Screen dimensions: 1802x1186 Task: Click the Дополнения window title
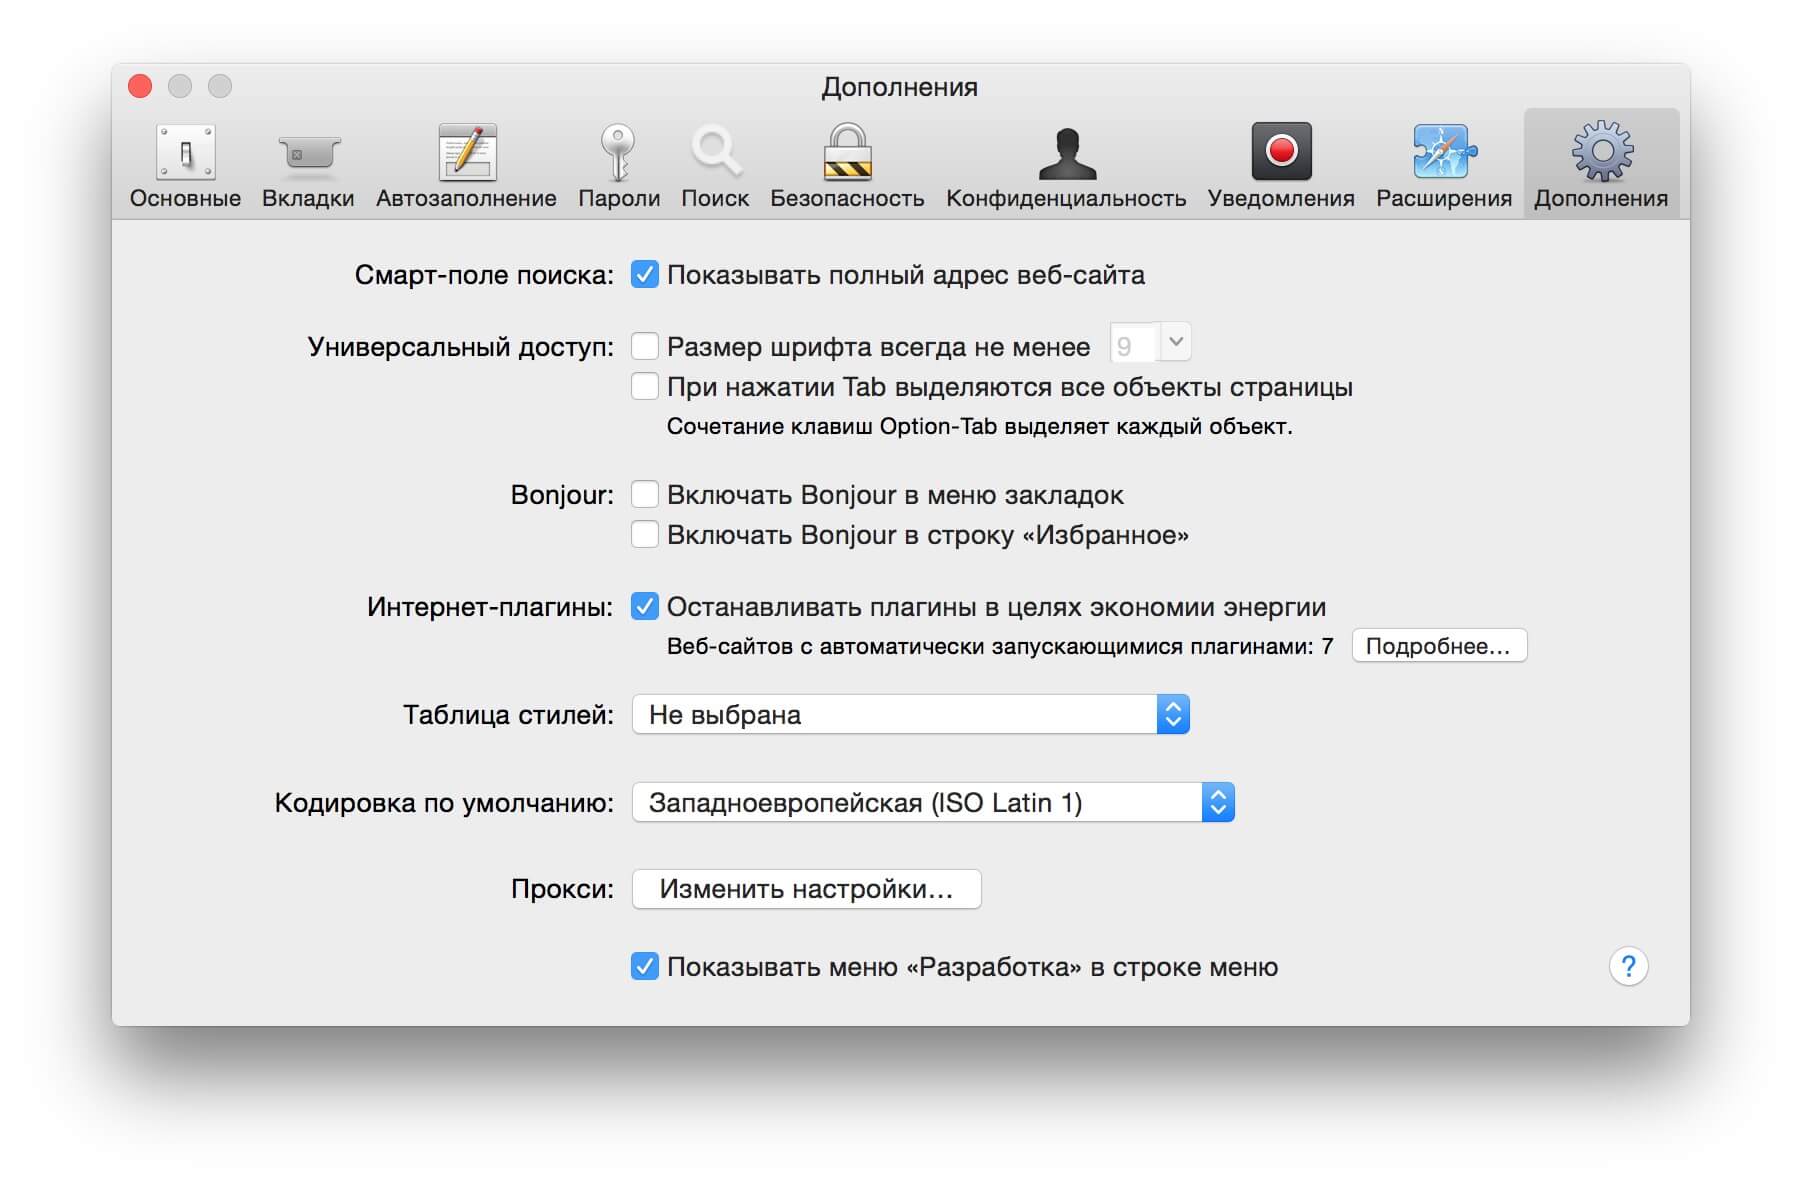pyautogui.click(x=900, y=87)
